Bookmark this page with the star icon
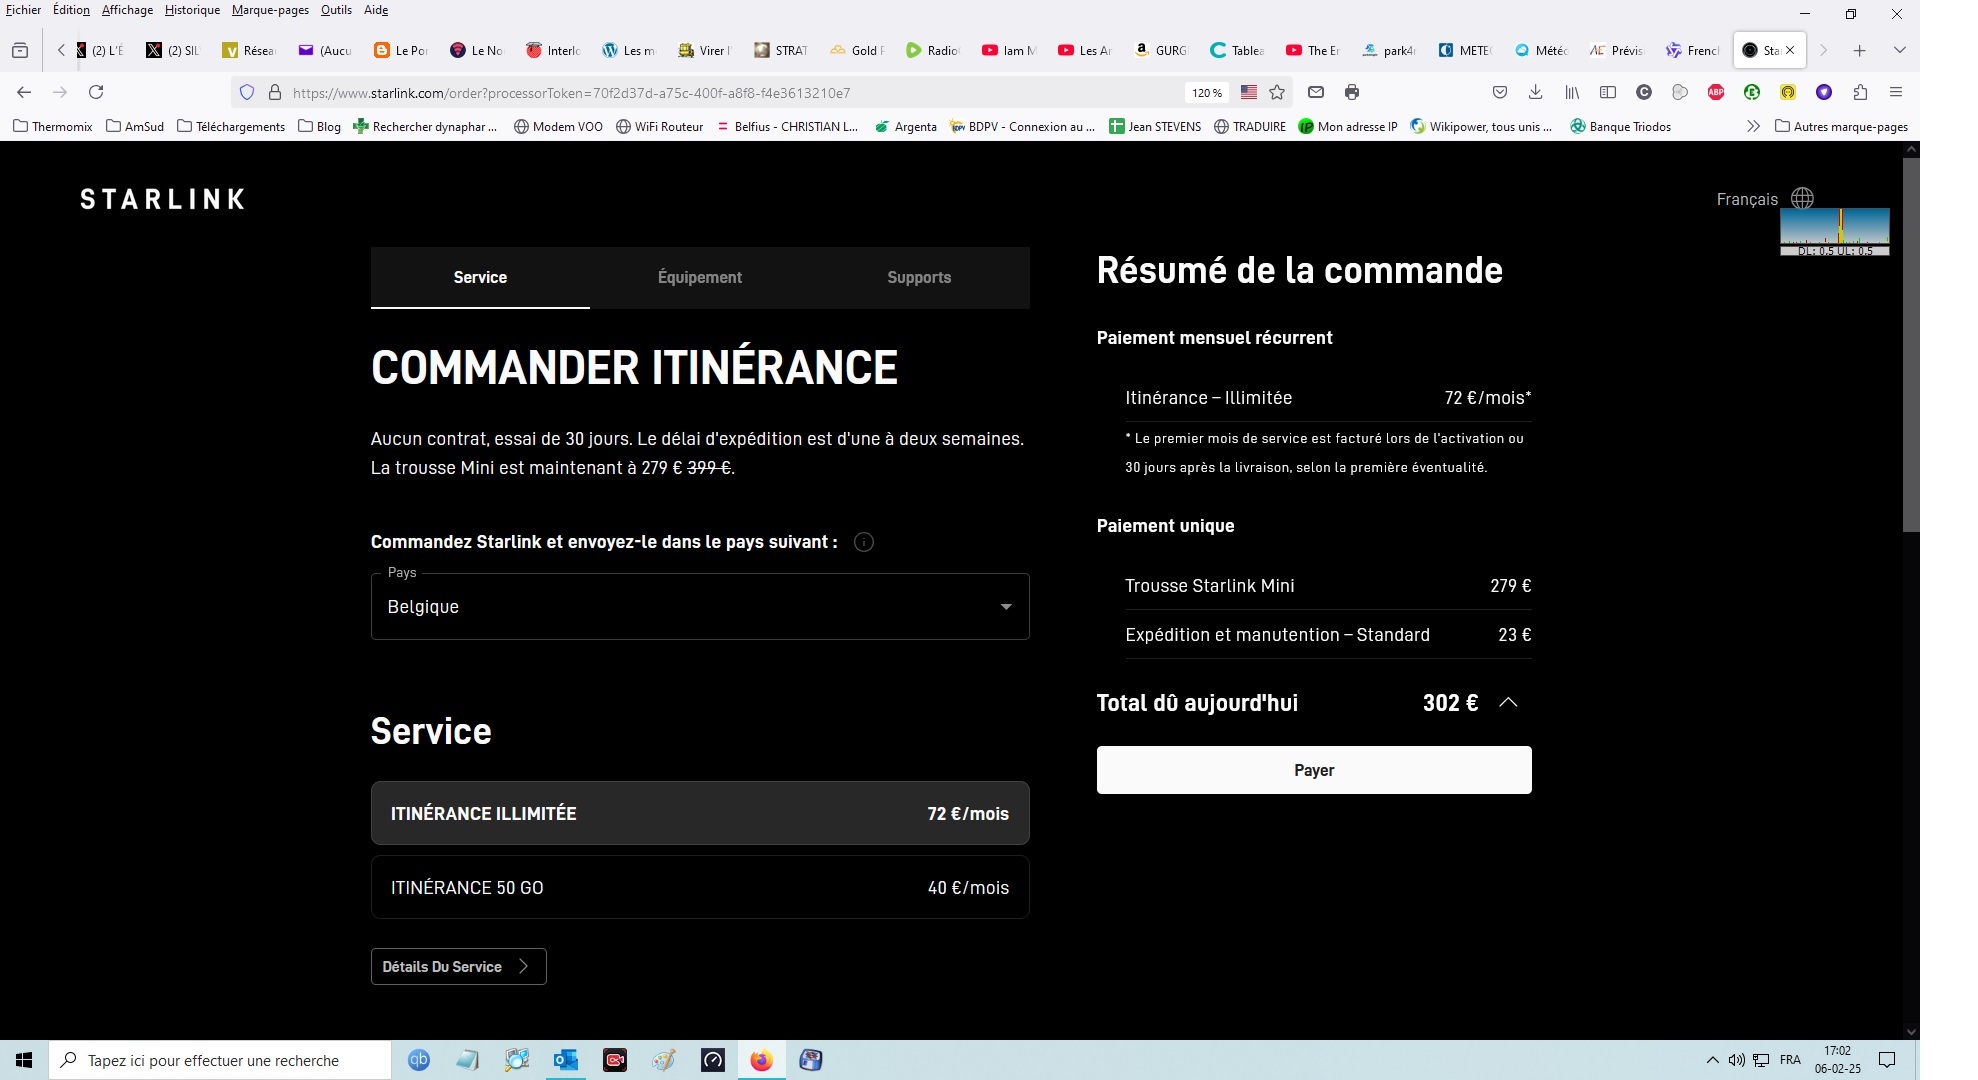Viewport: 1978px width, 1080px height. pos(1277,92)
